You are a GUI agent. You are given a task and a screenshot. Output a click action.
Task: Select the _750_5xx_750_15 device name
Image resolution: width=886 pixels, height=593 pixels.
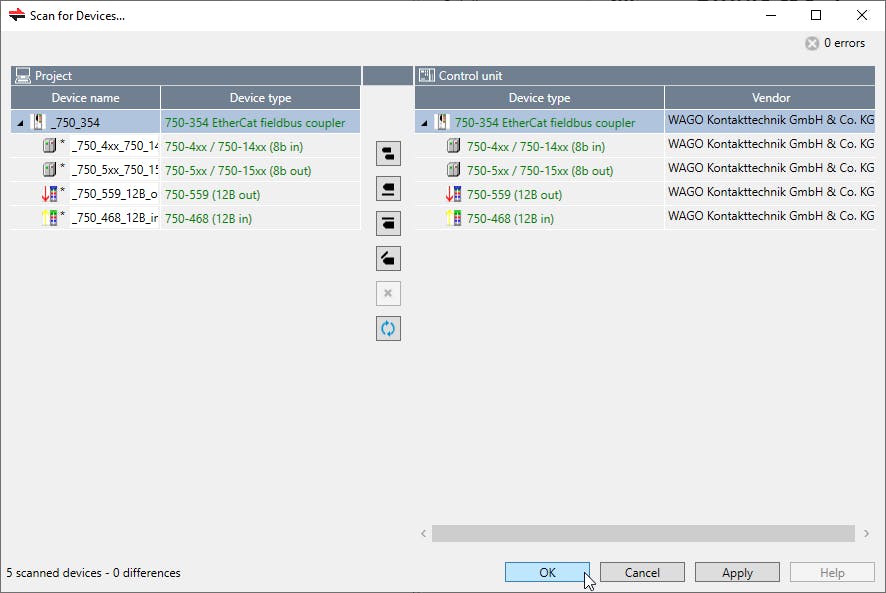(x=115, y=170)
